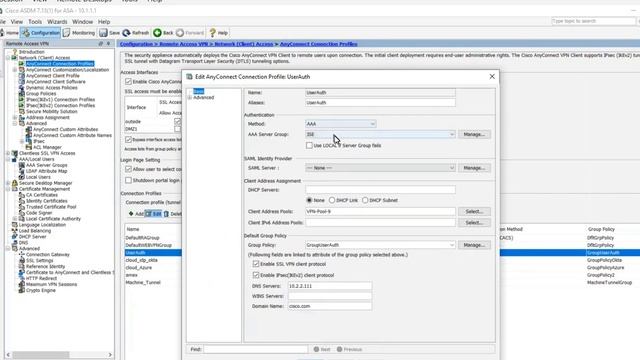
Task: Expand Clientless SSL VPN Access node
Action: (x=8, y=153)
